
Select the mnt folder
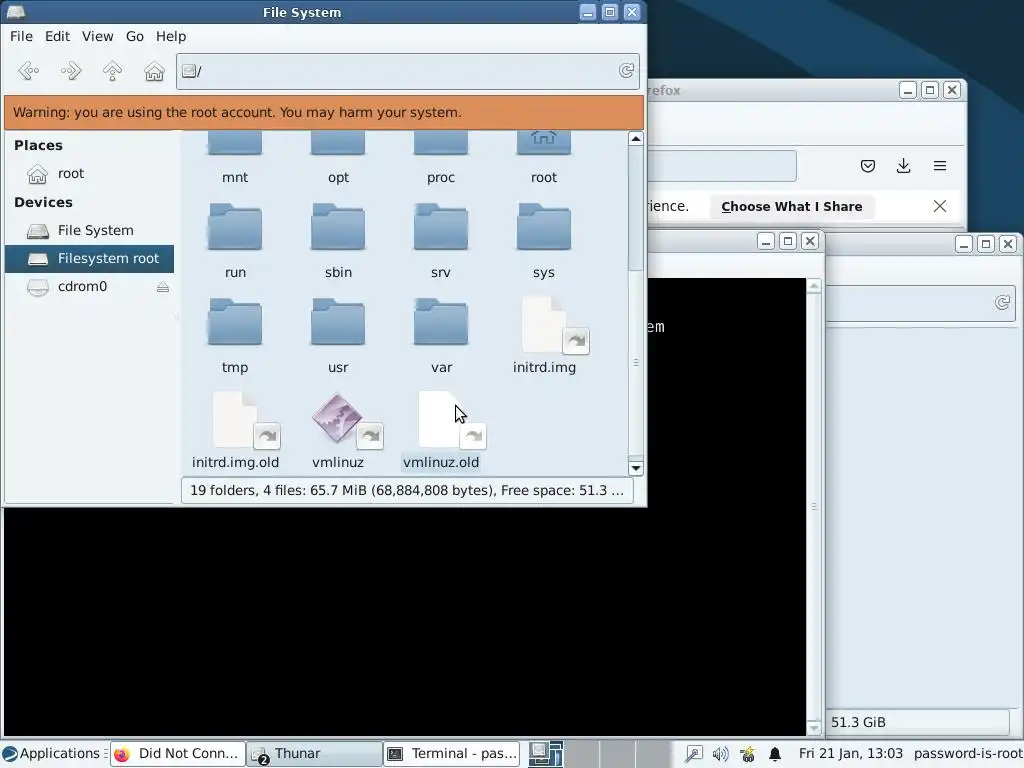pos(235,159)
